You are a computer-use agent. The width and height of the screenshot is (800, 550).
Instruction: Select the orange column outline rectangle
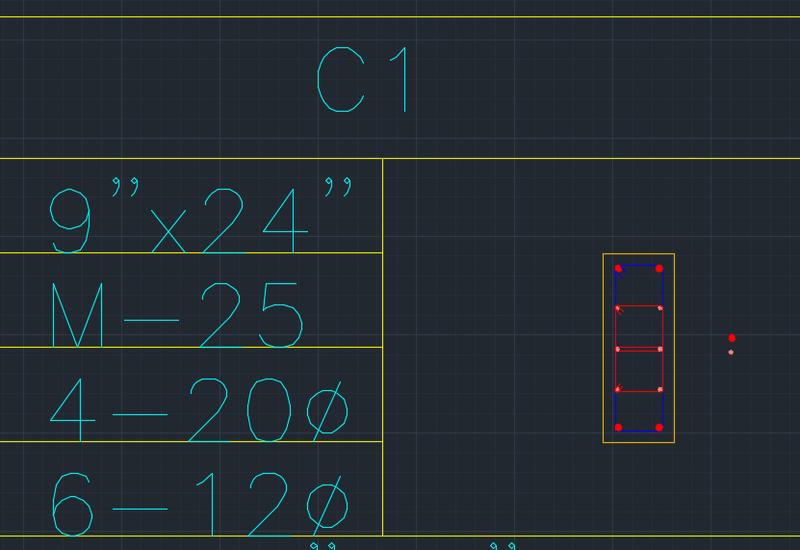[x=639, y=348]
